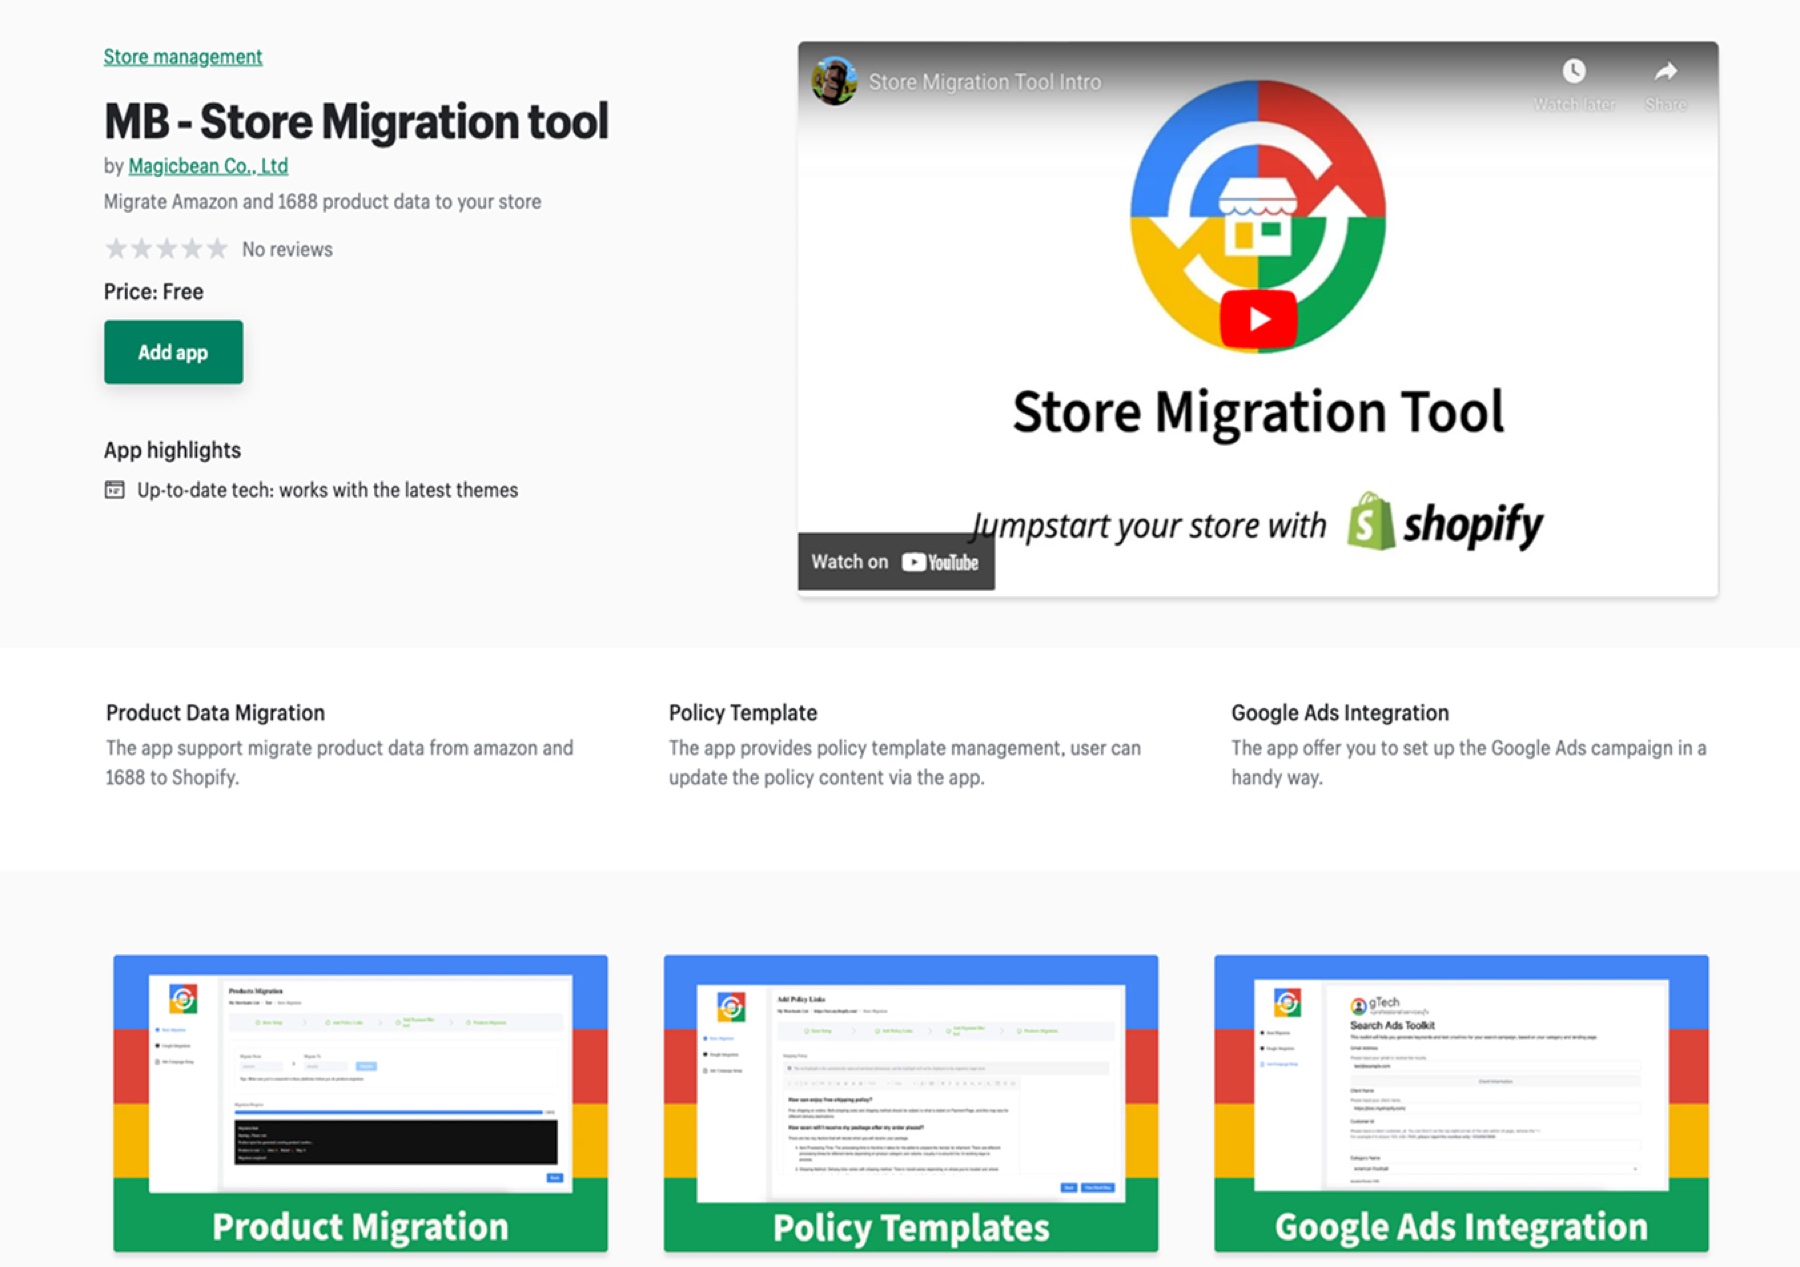
Task: Open the Store management category link
Action: pyautogui.click(x=183, y=57)
